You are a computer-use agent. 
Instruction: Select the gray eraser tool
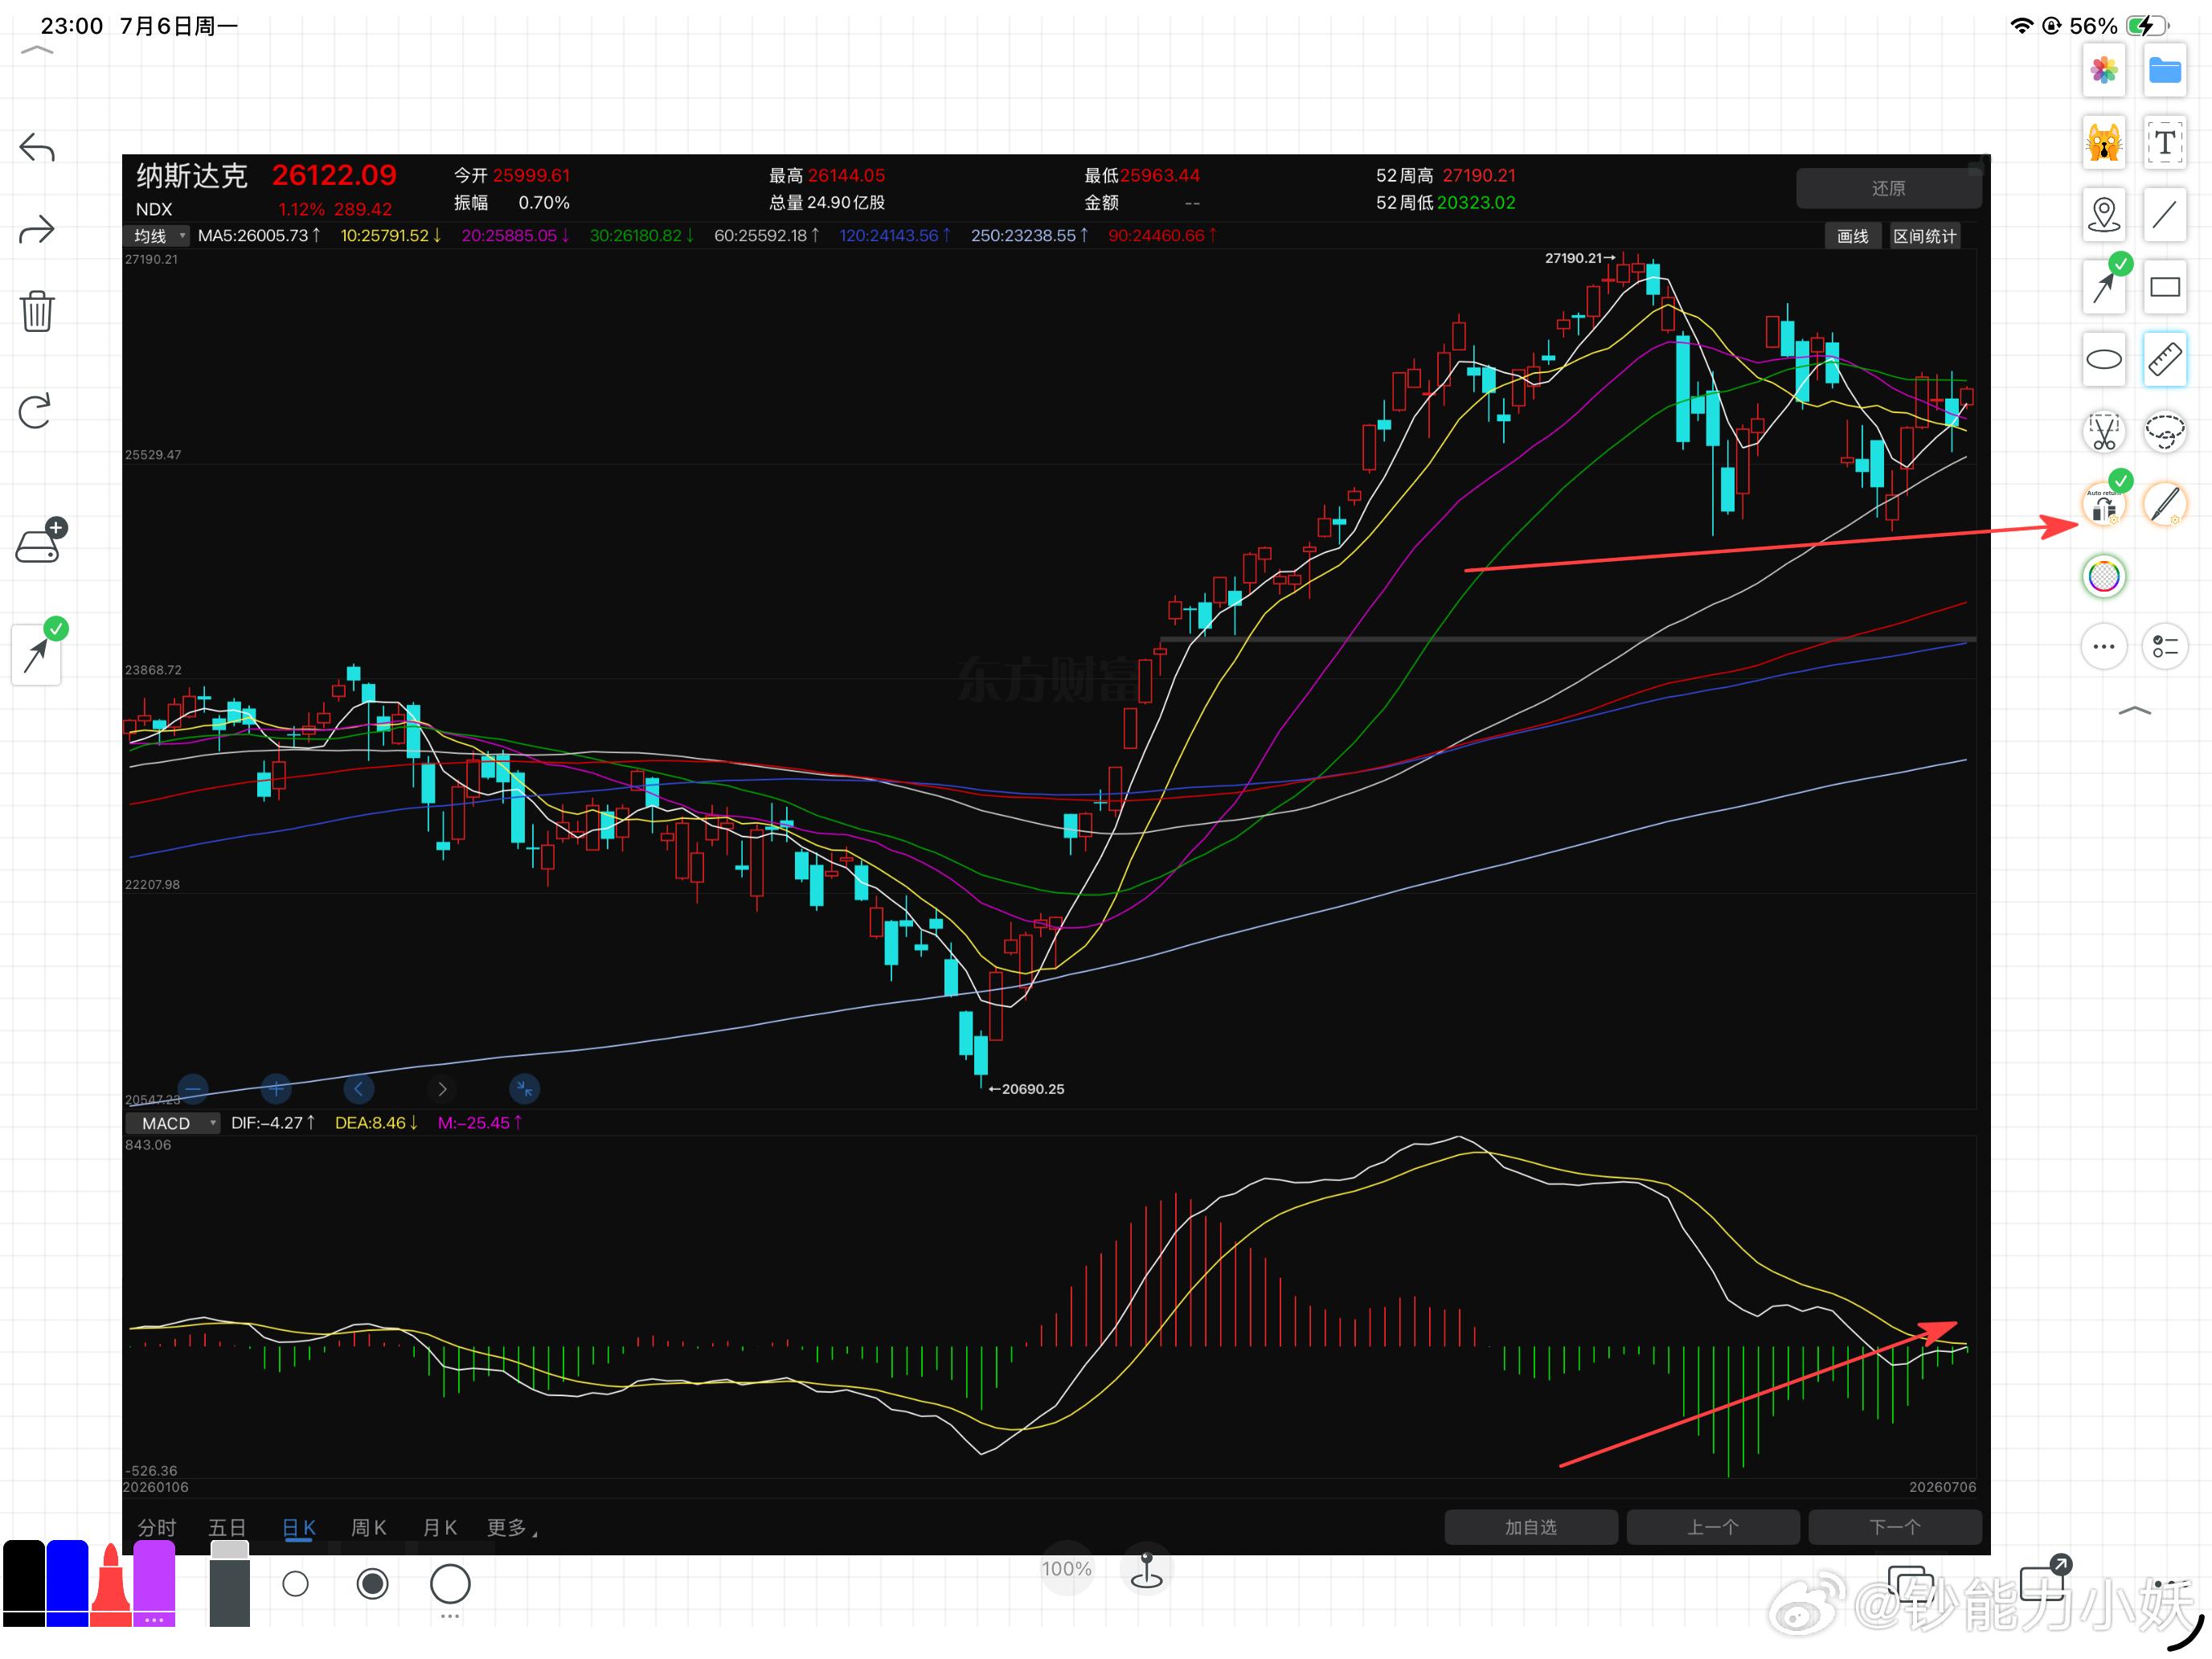coord(230,1583)
